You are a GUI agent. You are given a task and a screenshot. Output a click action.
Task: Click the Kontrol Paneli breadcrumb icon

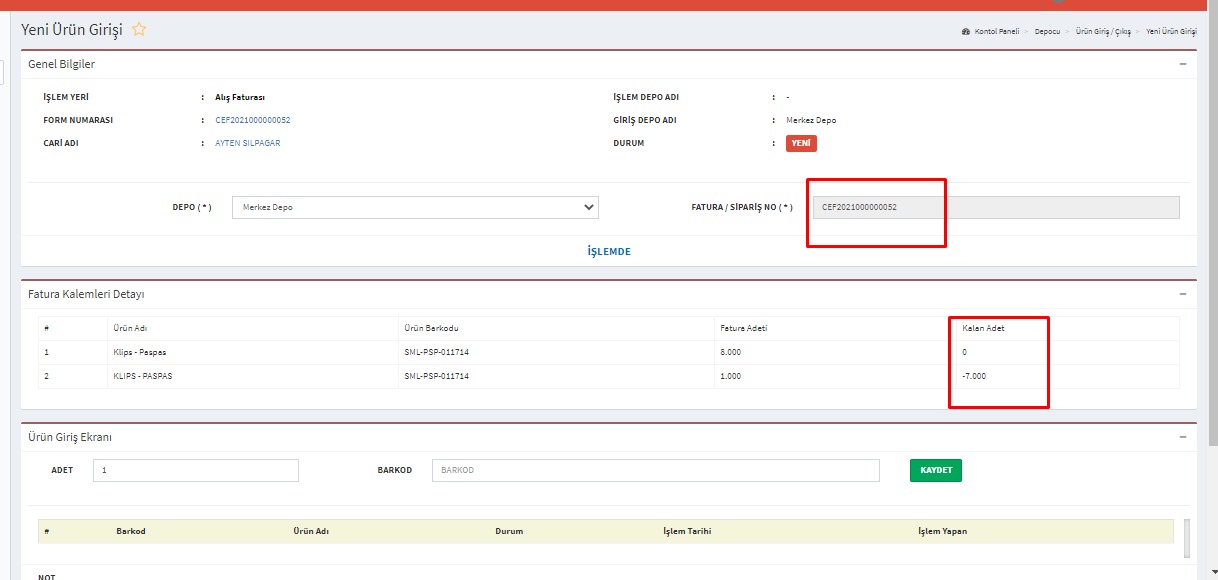click(x=965, y=32)
